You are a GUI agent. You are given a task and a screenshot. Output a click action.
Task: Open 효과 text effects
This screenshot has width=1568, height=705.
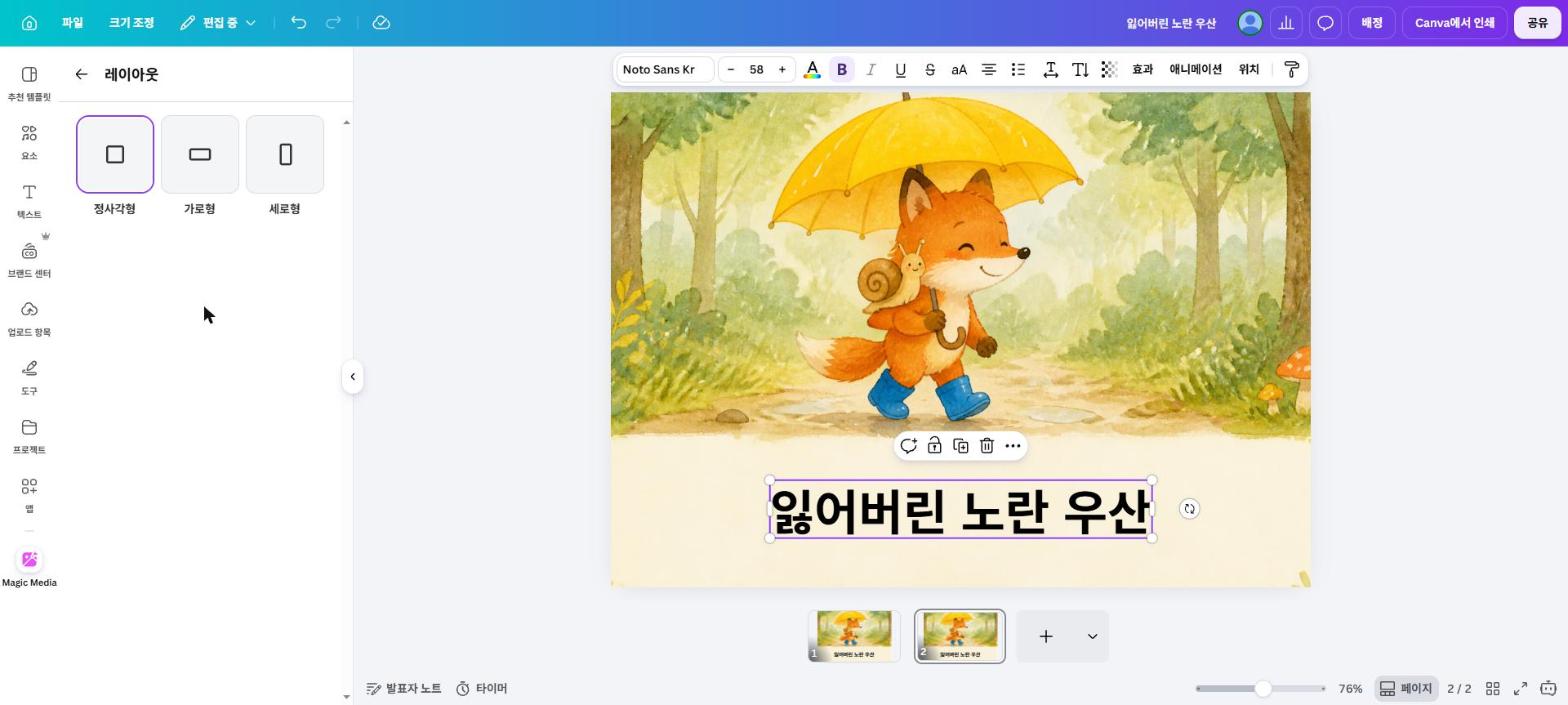pos(1142,69)
